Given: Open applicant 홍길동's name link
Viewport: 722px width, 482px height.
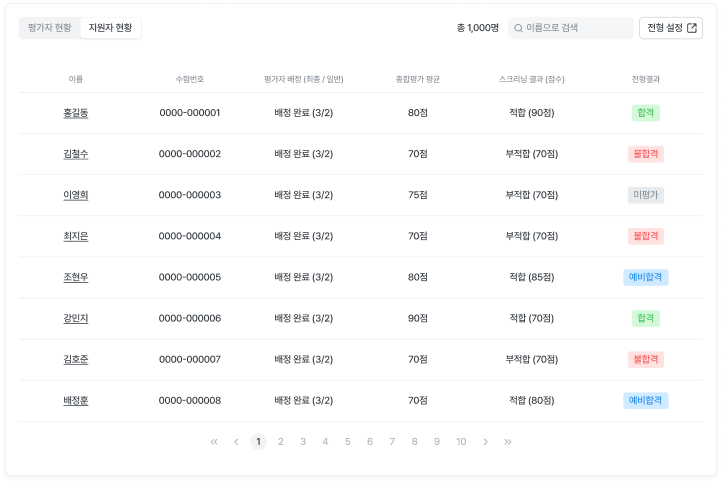Looking at the screenshot, I should (x=76, y=113).
